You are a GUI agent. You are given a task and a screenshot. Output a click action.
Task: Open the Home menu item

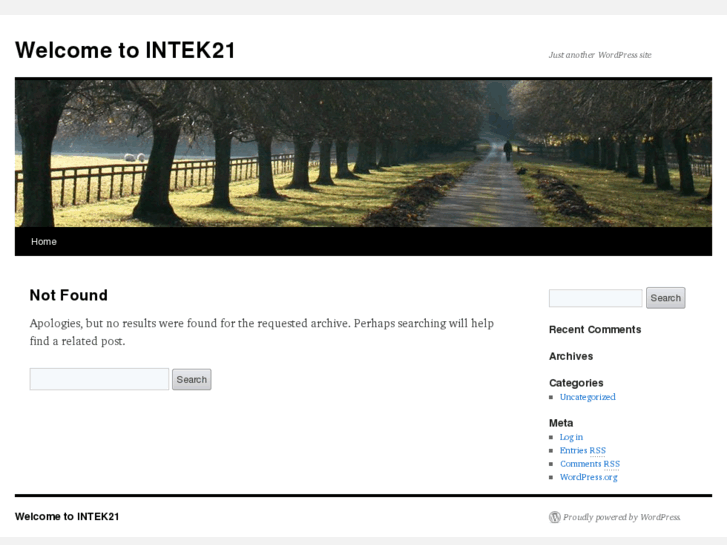(44, 242)
